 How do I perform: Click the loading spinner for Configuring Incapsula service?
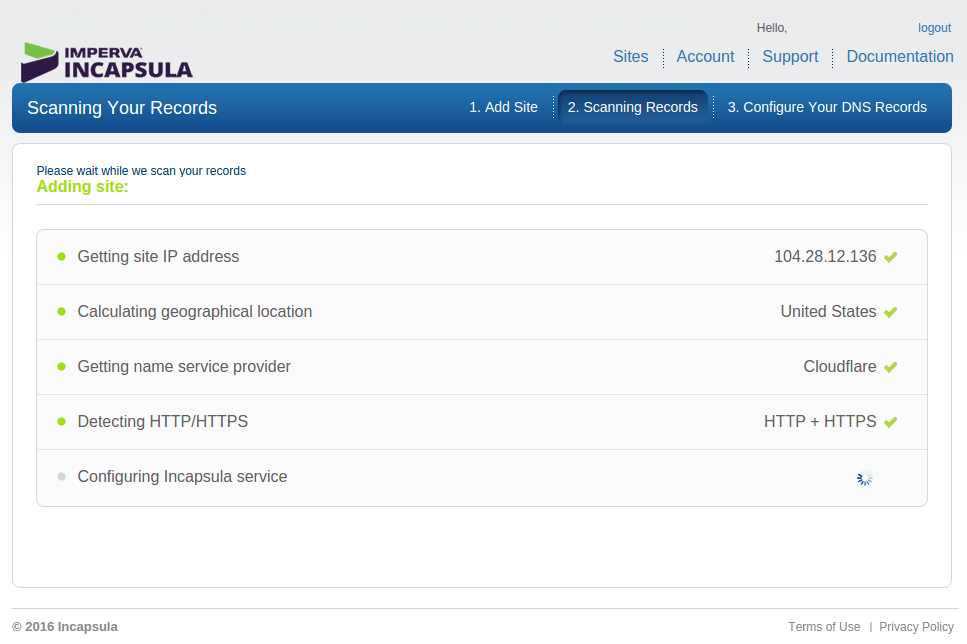(x=865, y=478)
